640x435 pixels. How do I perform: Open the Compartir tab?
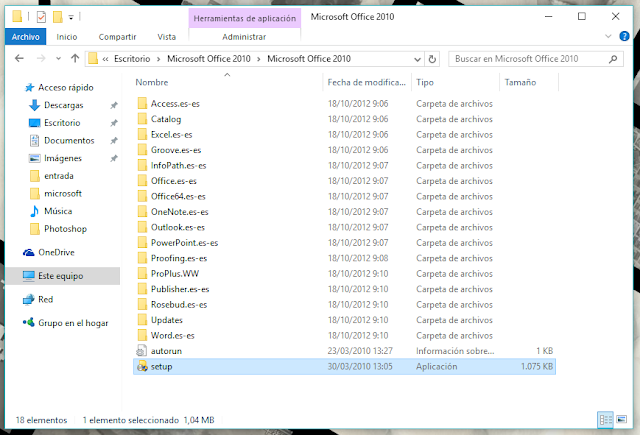117,37
